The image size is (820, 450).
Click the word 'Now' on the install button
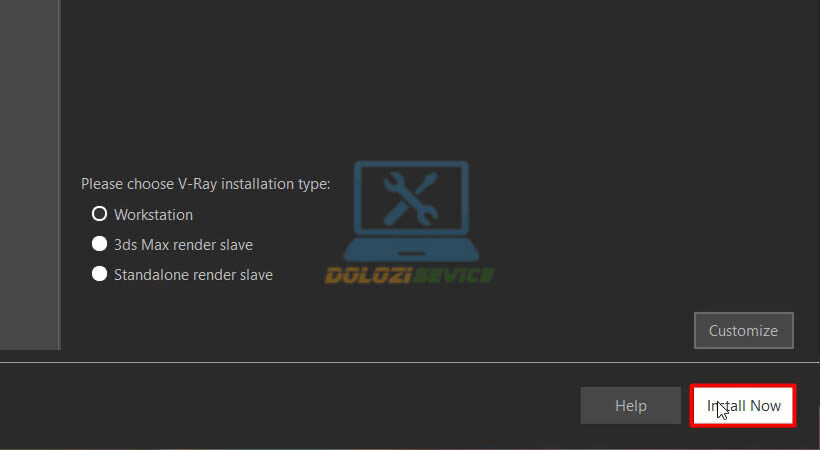(x=766, y=406)
